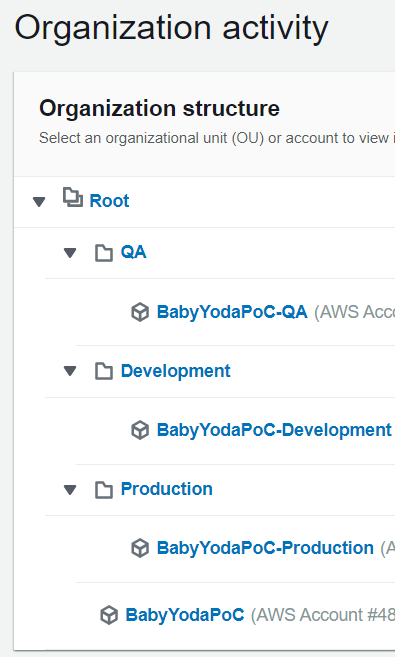Click the BabyYodaPoC-Production account cube icon

(x=140, y=548)
